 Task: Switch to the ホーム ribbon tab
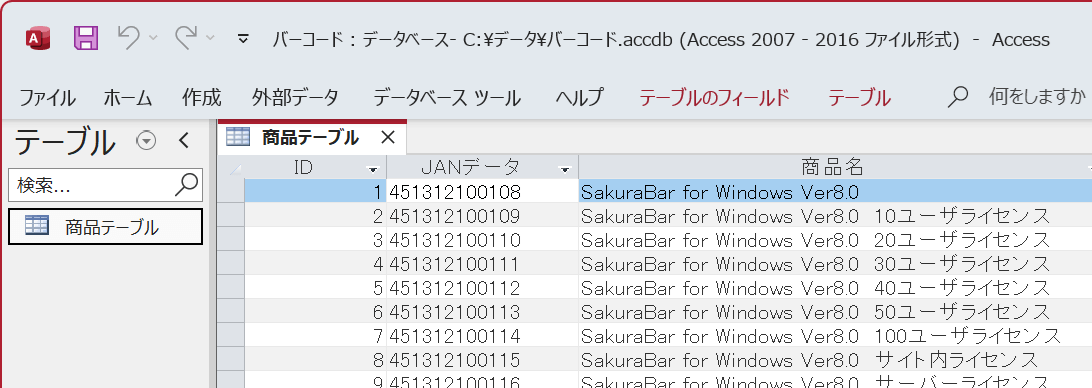pyautogui.click(x=127, y=98)
